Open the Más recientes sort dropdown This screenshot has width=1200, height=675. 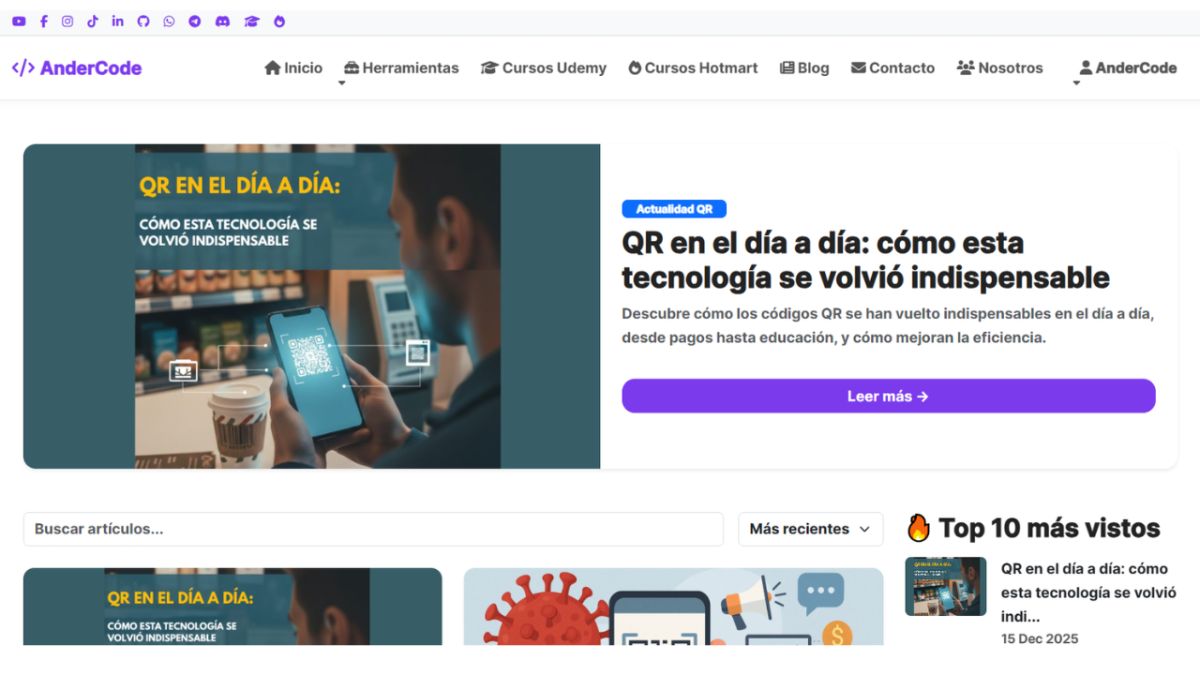click(810, 529)
